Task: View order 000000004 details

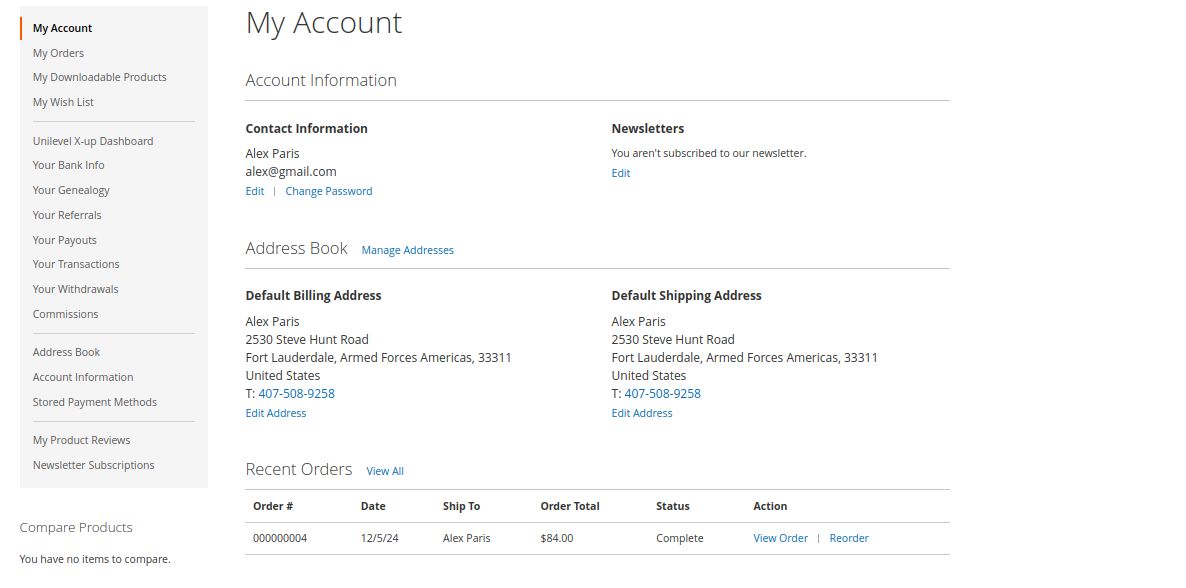Action: tap(780, 538)
